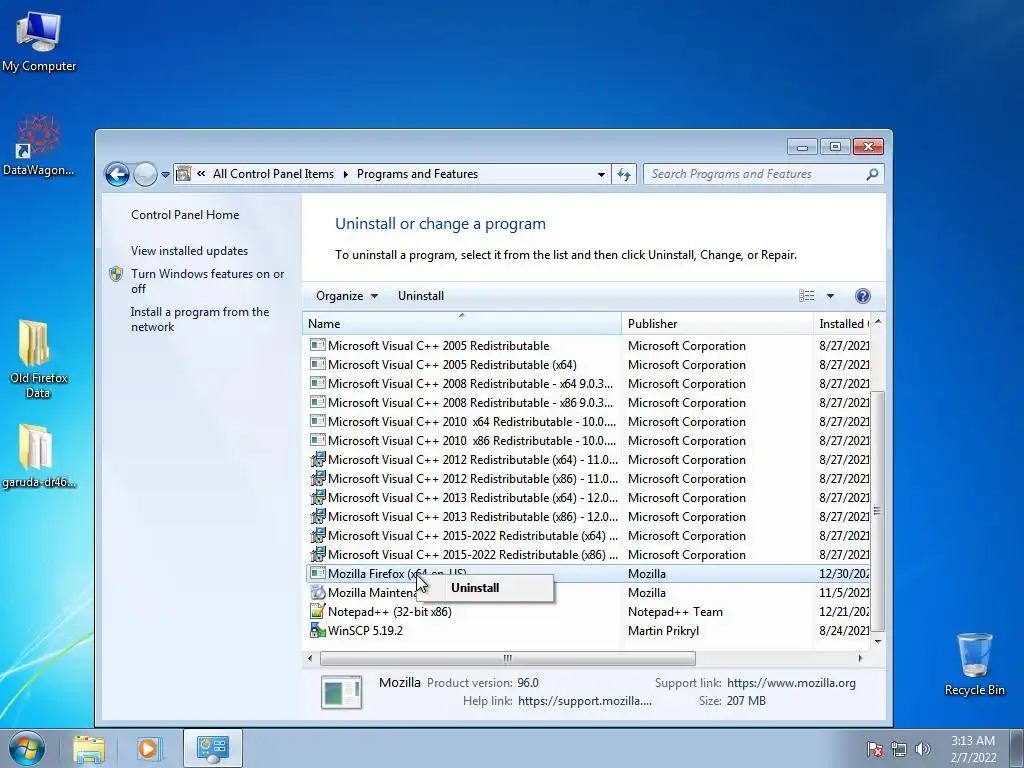The width and height of the screenshot is (1024, 768).
Task: Click the volume speaker tray icon
Action: click(x=923, y=748)
